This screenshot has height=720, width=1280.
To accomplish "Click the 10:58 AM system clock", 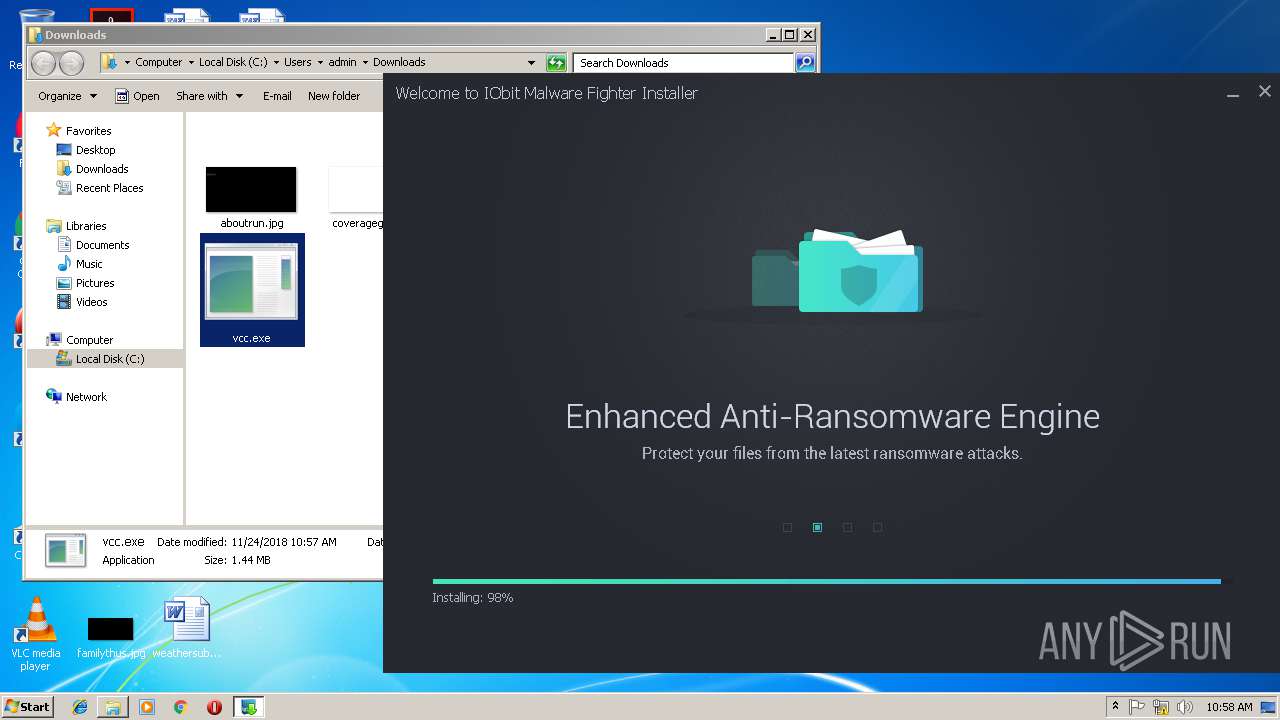I will 1229,707.
